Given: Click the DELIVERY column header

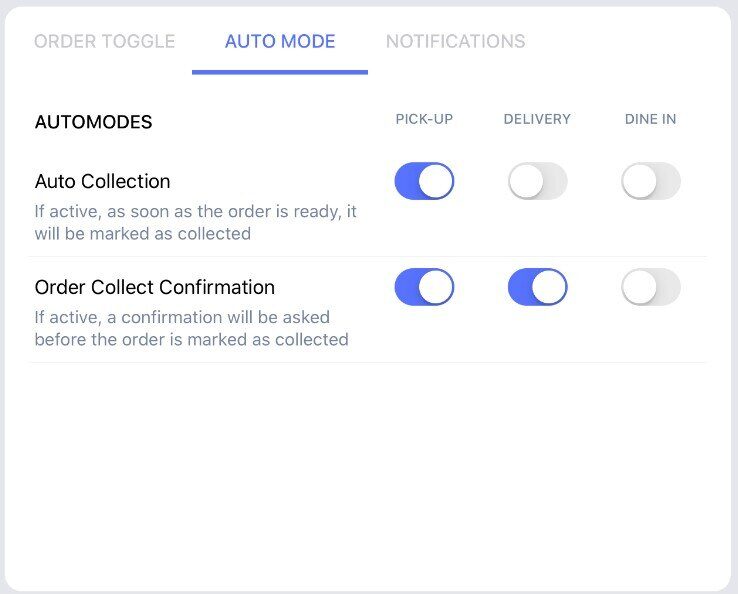Looking at the screenshot, I should 537,119.
